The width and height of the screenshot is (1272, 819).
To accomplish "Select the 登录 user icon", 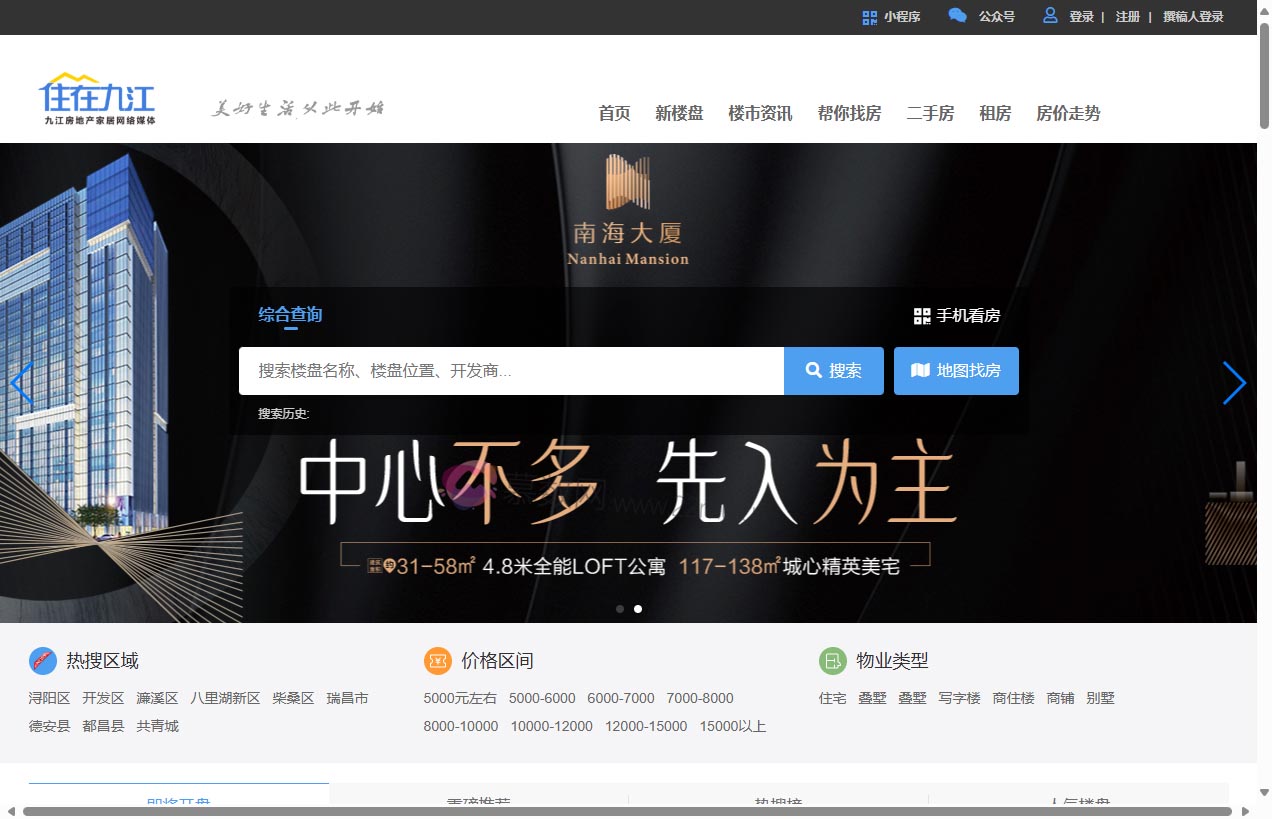I will [1049, 15].
